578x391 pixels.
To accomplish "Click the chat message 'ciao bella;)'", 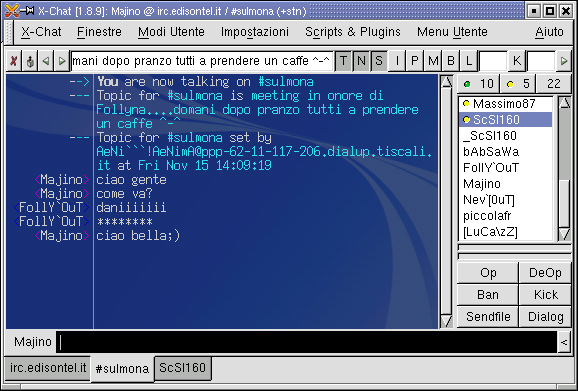I will (x=138, y=236).
